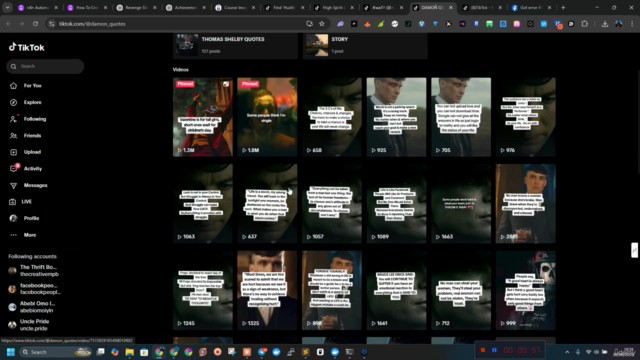
Task: Open the Windows Start menu
Action: point(11,352)
